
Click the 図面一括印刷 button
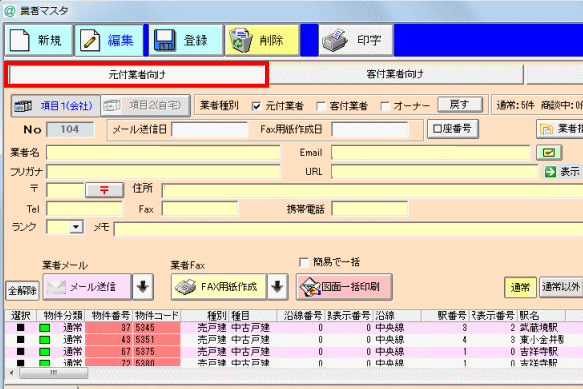(344, 287)
